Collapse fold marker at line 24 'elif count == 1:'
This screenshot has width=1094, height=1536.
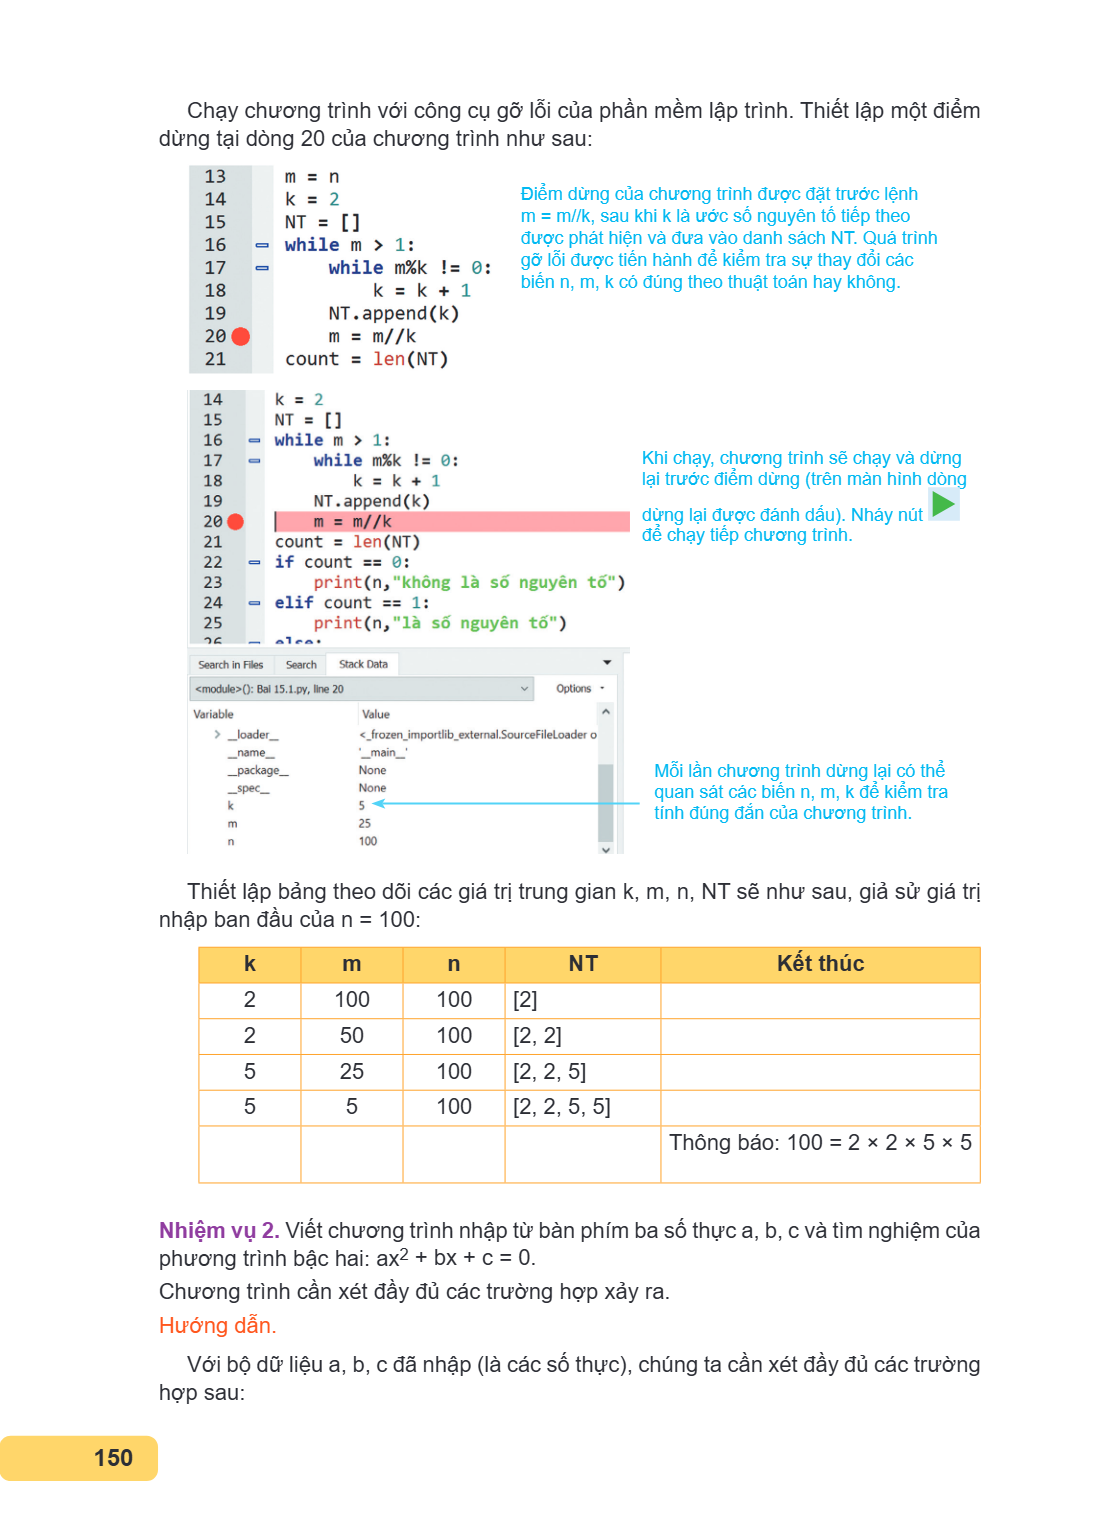click(x=254, y=603)
